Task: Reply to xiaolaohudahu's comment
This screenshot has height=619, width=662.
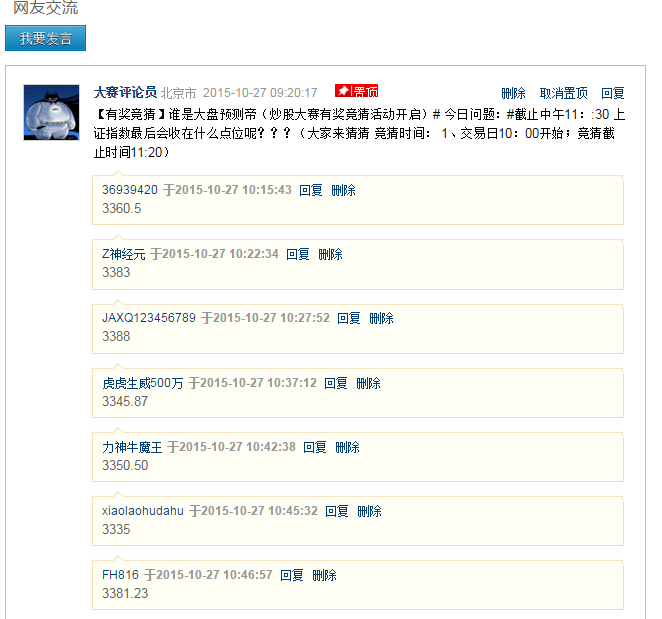Action: point(337,511)
